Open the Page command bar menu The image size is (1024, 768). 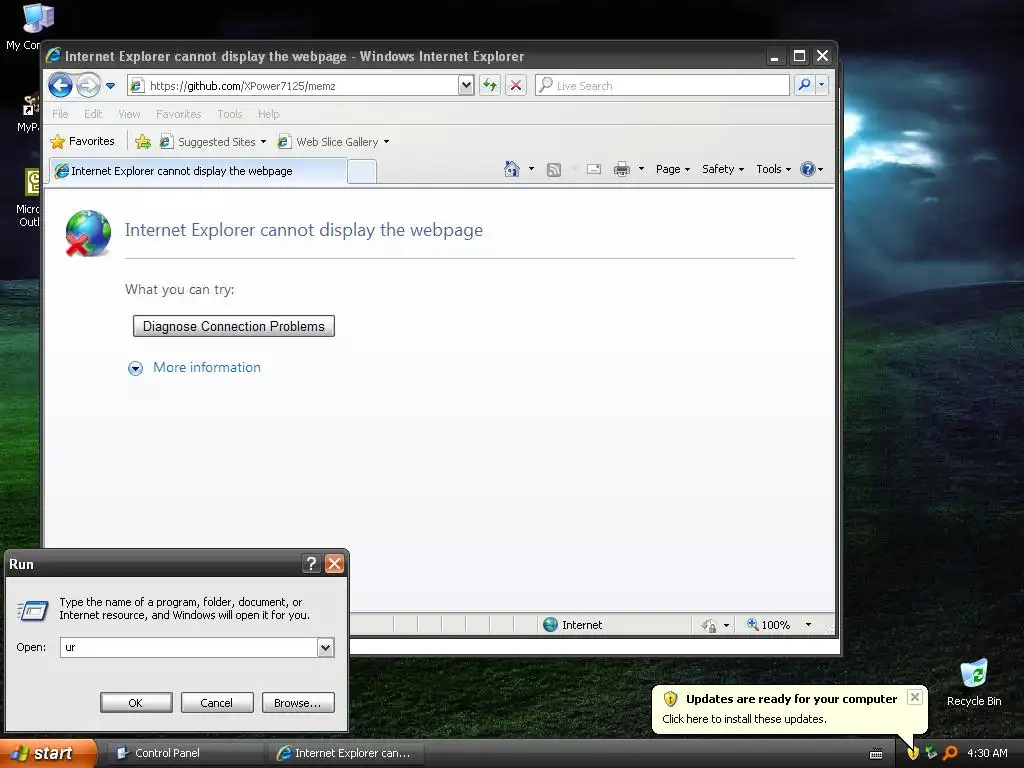tap(673, 169)
